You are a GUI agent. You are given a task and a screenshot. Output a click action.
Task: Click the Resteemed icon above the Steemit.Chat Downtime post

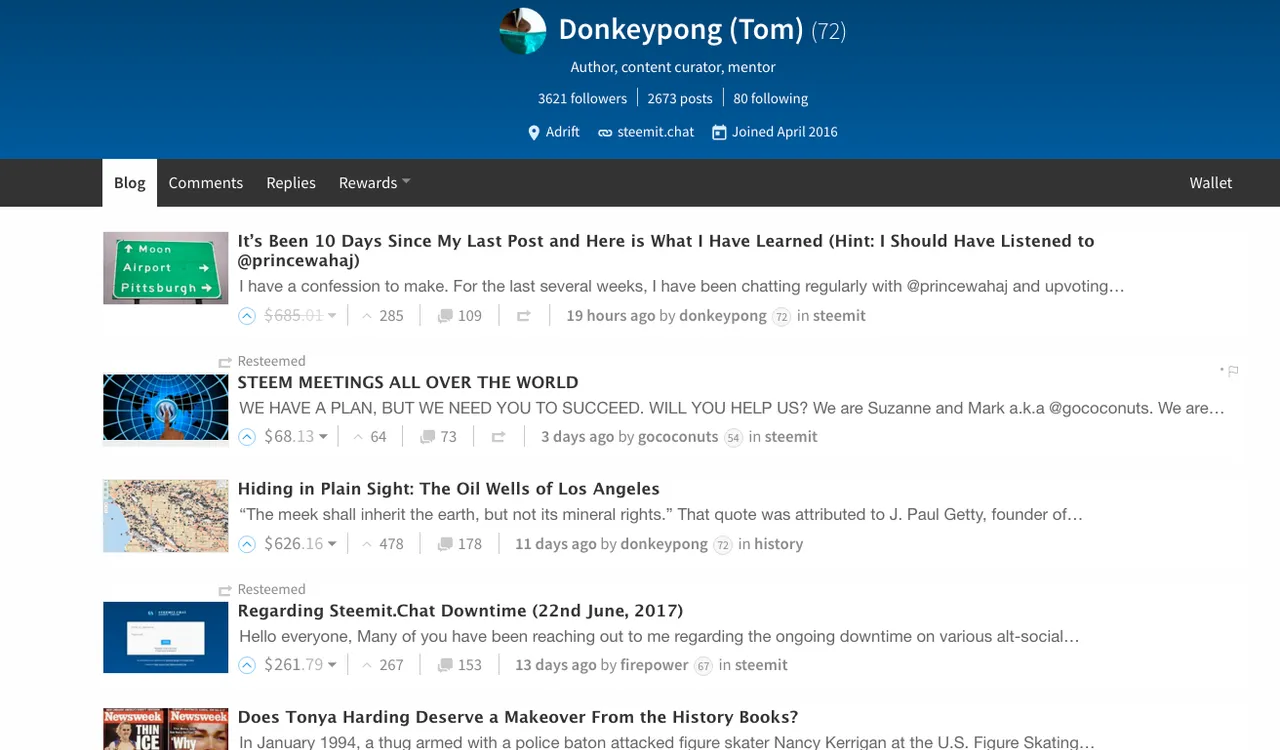(x=225, y=590)
